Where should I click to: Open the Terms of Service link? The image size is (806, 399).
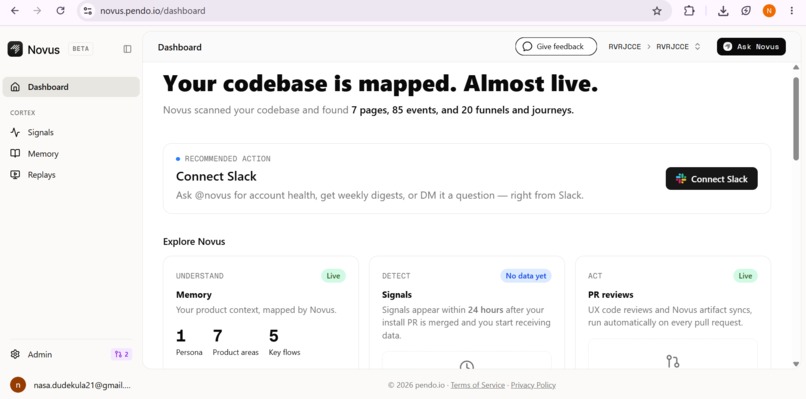coord(478,385)
